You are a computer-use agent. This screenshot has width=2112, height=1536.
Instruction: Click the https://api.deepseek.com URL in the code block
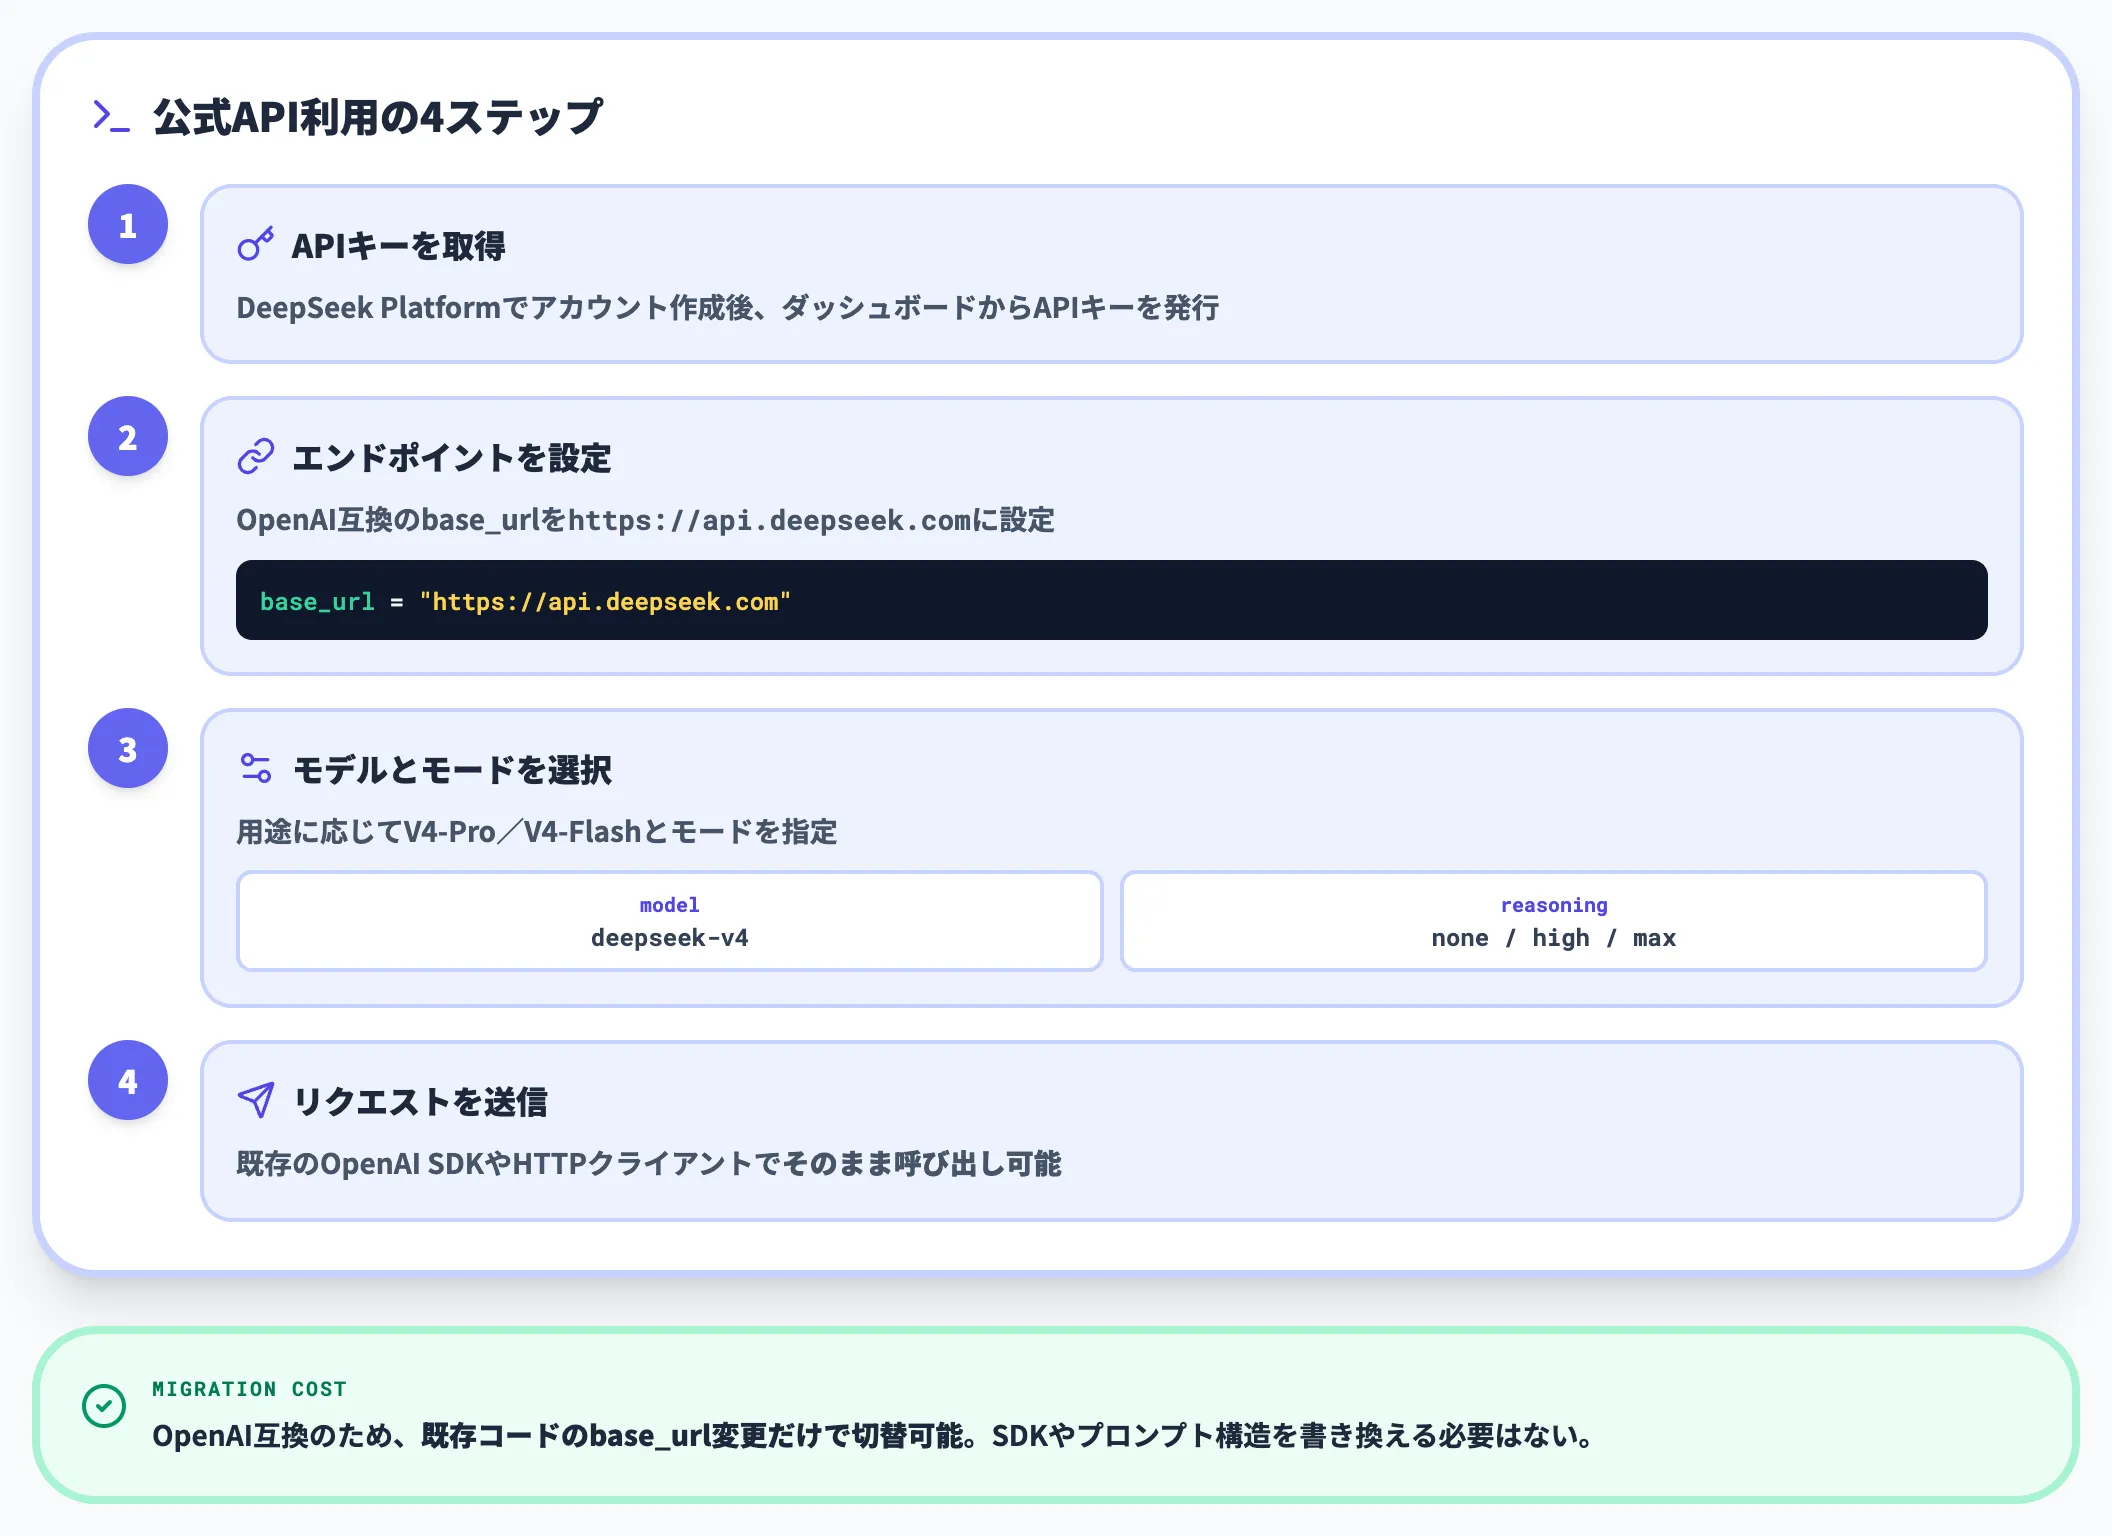605,601
